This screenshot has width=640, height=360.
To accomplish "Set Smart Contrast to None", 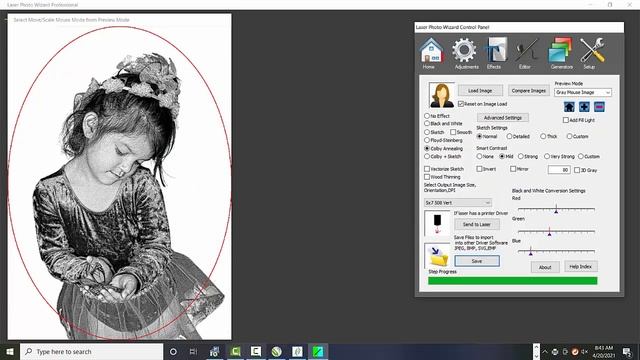I will tap(480, 156).
